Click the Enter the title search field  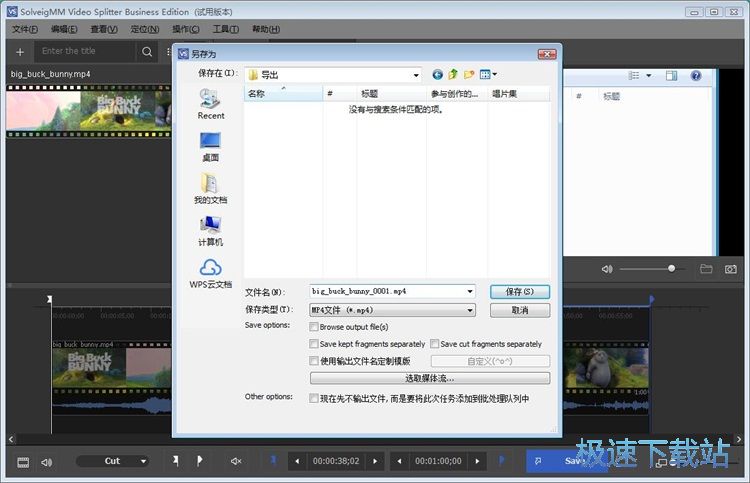click(85, 51)
